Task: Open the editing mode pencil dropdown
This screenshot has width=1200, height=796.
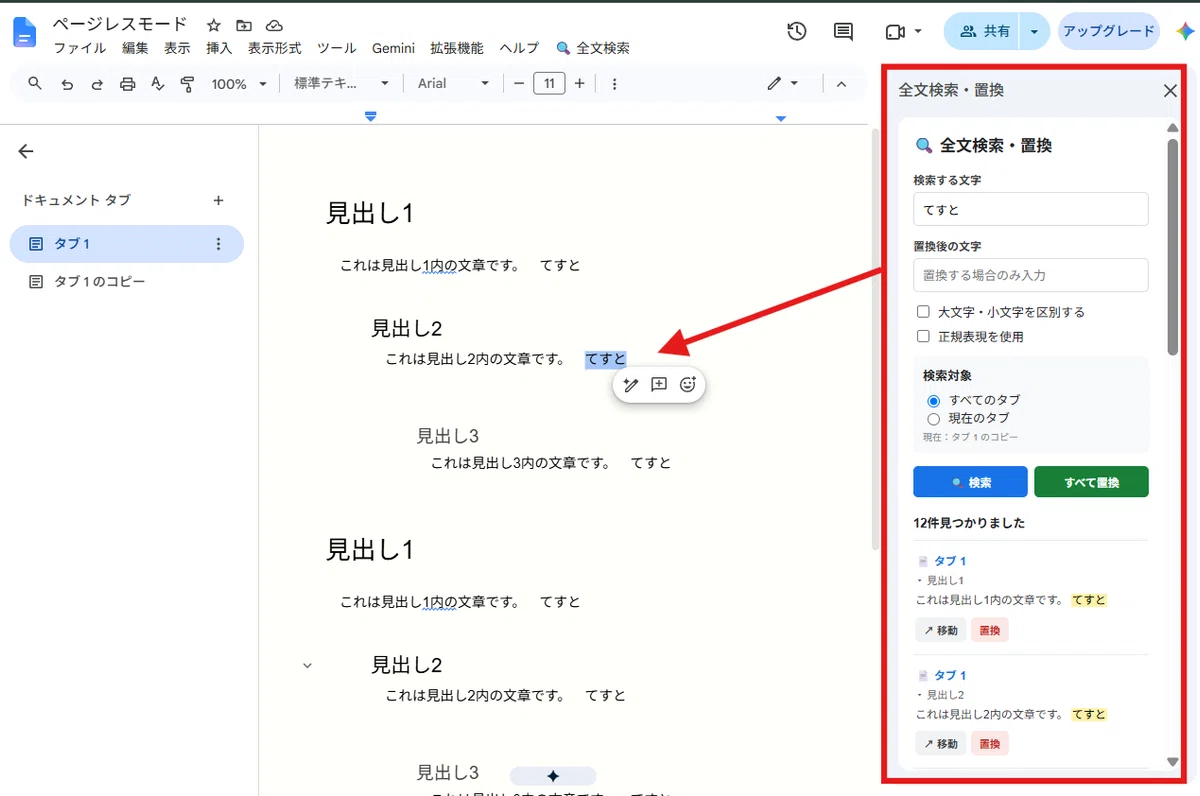Action: (x=782, y=84)
